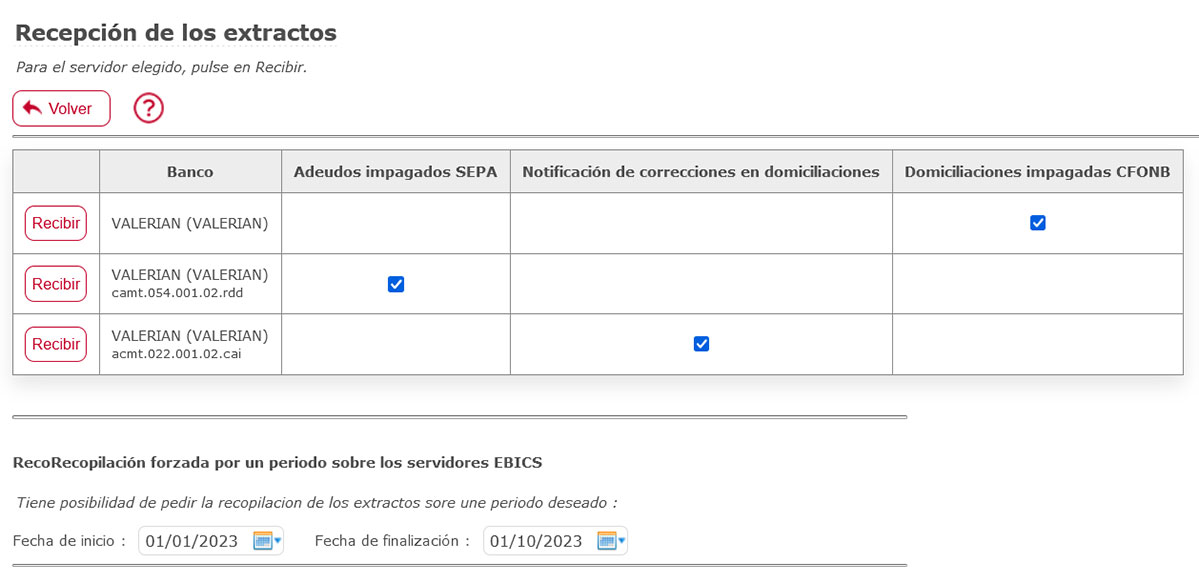Open the Fecha de finalización calendar picker icon
Viewport: 1199px width, 578px height.
609,541
